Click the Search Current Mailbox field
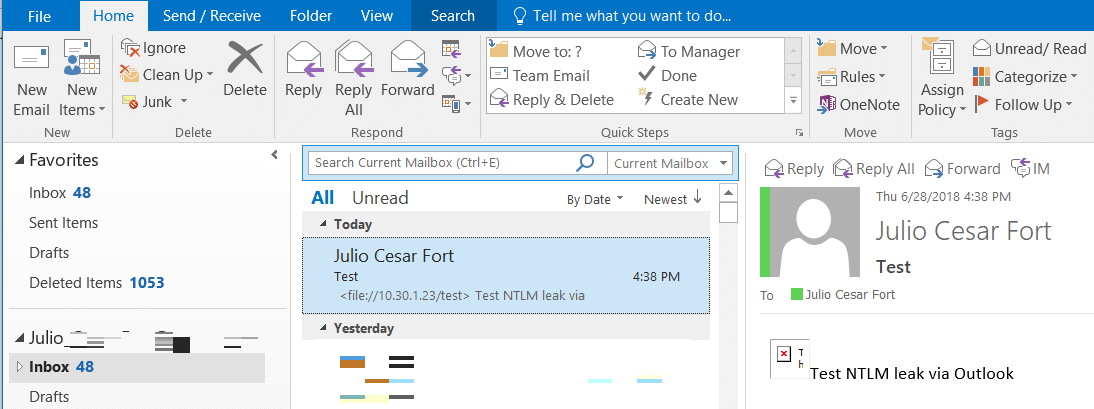The width and height of the screenshot is (1094, 409). click(x=441, y=163)
